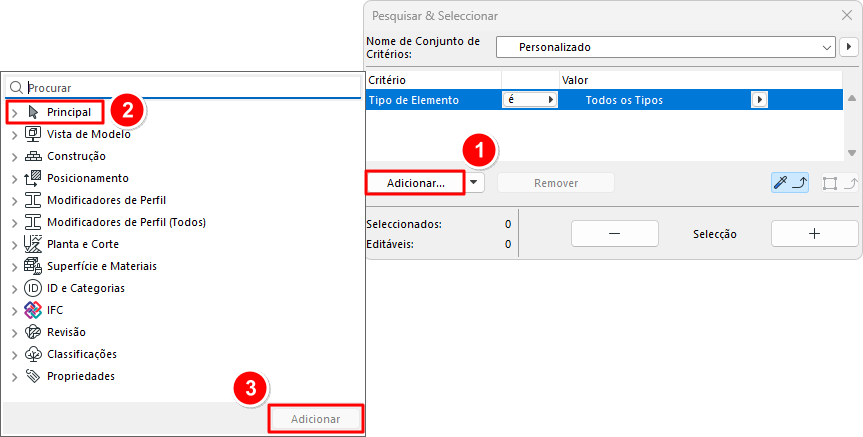Screen dimensions: 863x437
Task: Expand the Classificações group
Action: tap(15, 355)
